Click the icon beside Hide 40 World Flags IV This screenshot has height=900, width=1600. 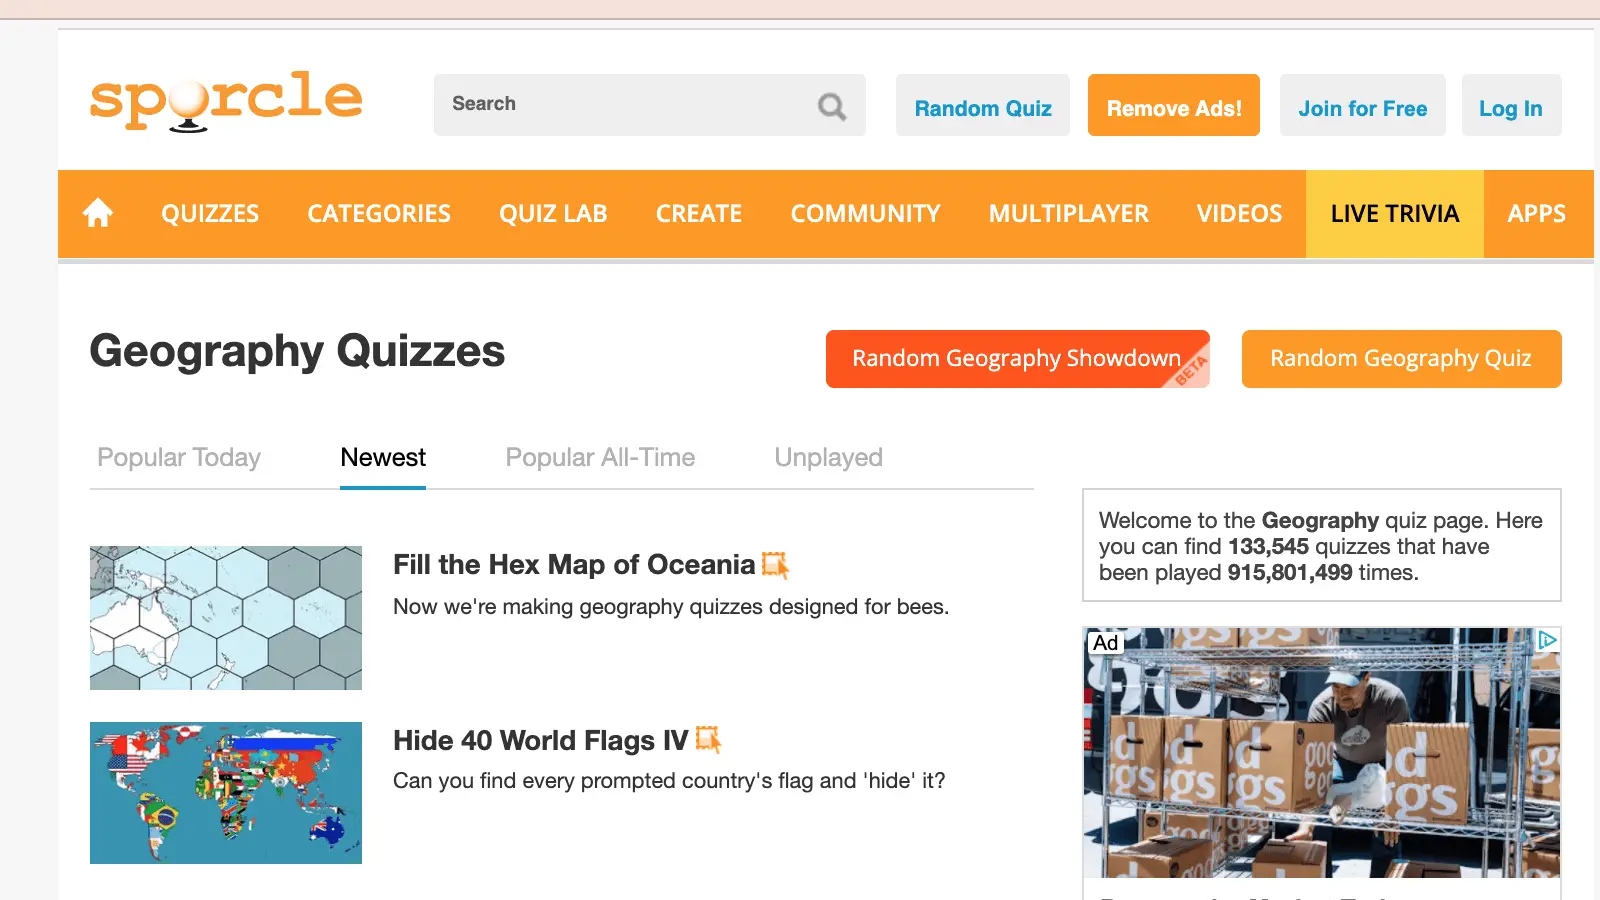(708, 740)
